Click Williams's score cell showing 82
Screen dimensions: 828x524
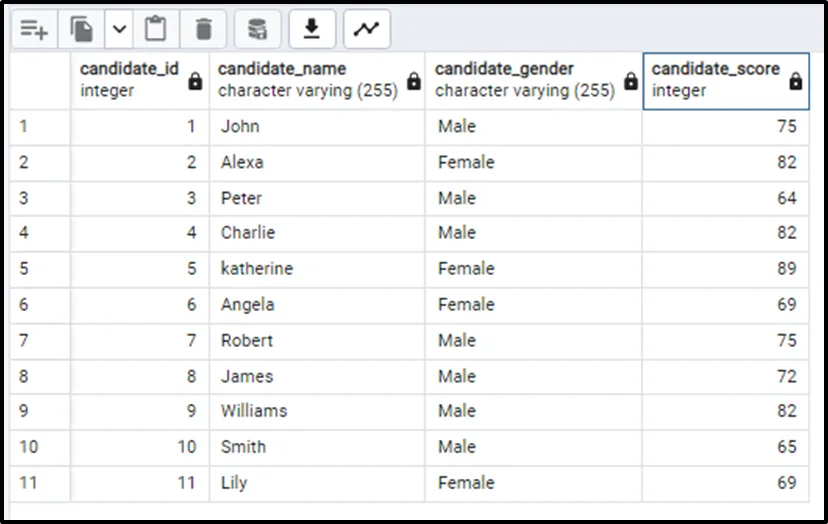(x=725, y=411)
